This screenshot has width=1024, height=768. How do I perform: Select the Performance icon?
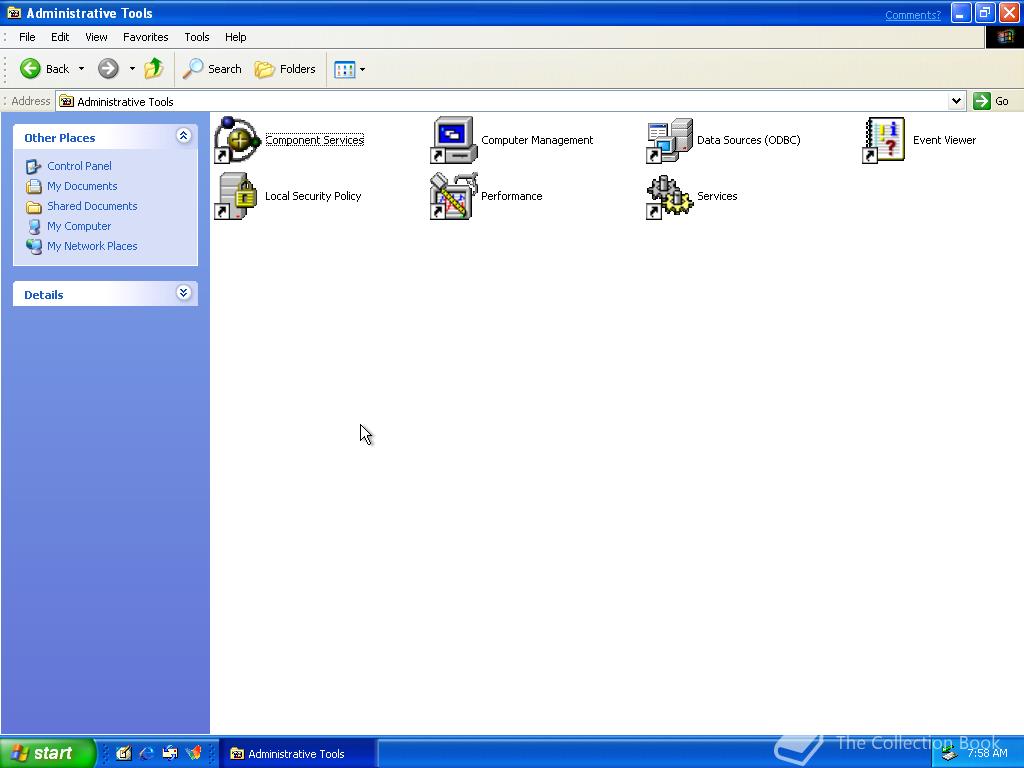click(x=453, y=196)
